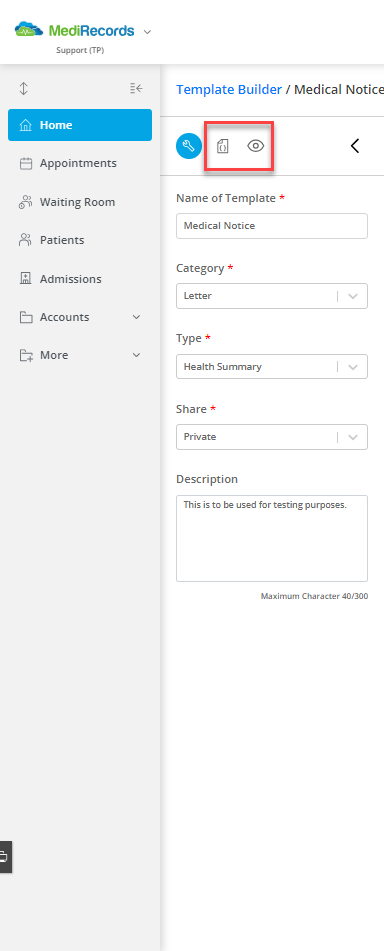This screenshot has height=951, width=384.
Task: Open the Type dropdown showing Health Summary
Action: [272, 366]
